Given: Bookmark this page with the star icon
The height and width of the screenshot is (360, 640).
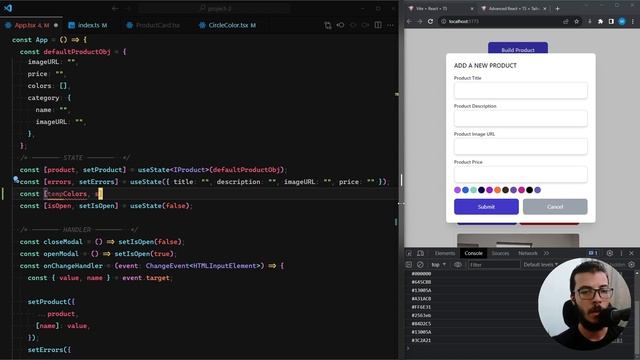Looking at the screenshot, I should click(x=577, y=21).
